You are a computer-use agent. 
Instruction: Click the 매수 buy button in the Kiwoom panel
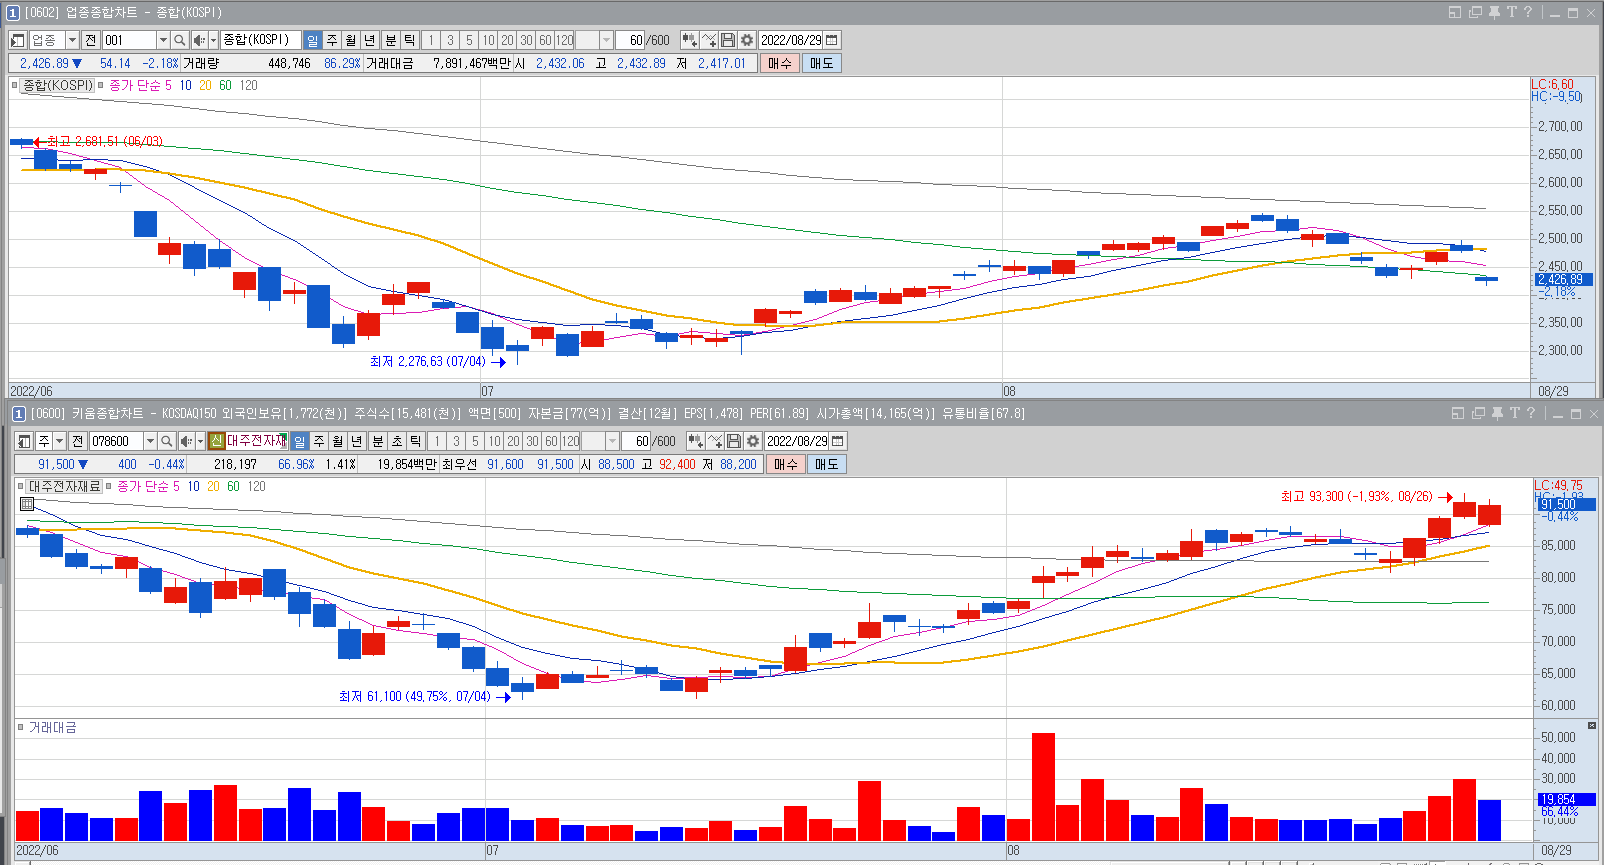click(x=786, y=464)
